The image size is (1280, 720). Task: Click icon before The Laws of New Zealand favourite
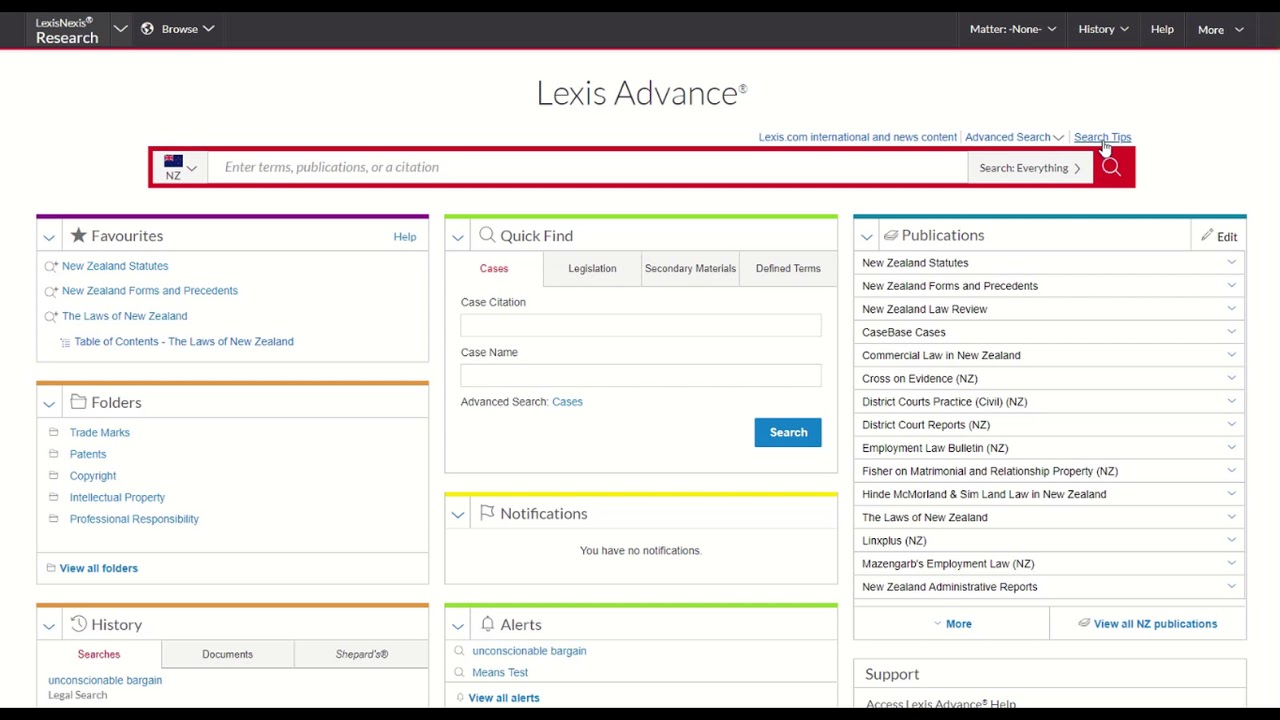click(x=51, y=316)
